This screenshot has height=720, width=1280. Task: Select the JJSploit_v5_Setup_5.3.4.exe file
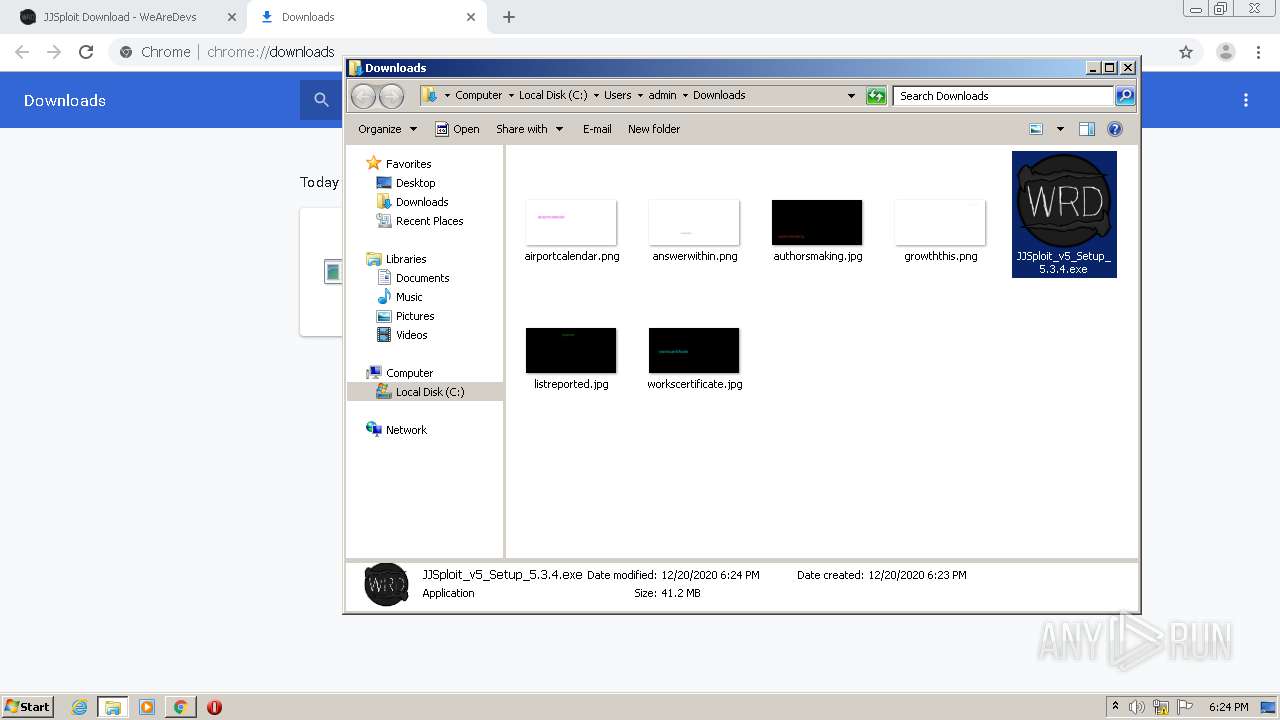[x=1064, y=214]
